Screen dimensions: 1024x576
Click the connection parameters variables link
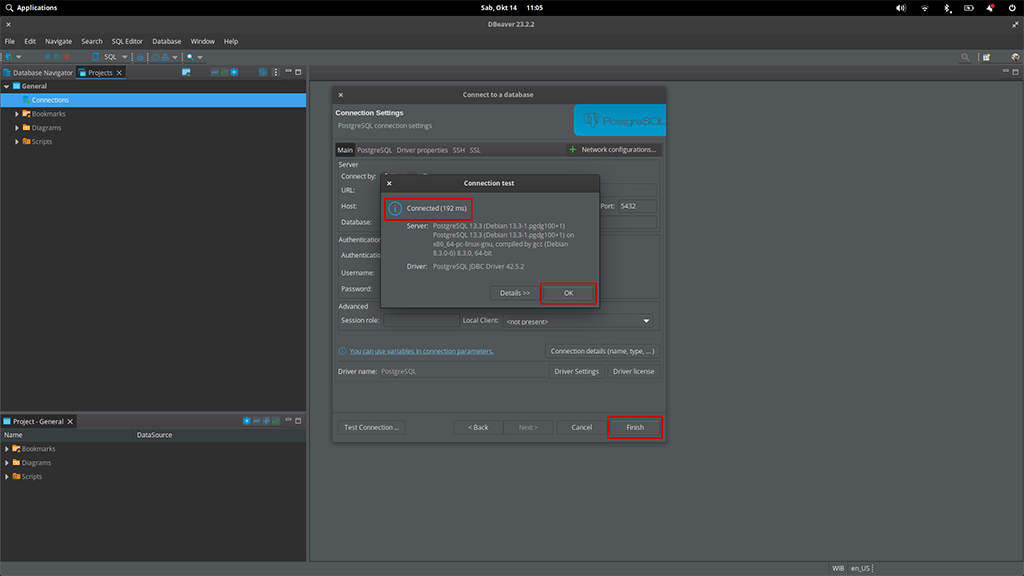click(421, 351)
